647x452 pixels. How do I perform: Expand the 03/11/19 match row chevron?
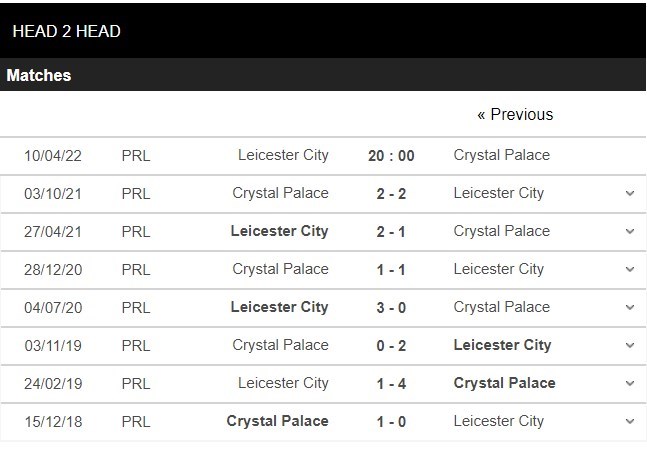[630, 345]
